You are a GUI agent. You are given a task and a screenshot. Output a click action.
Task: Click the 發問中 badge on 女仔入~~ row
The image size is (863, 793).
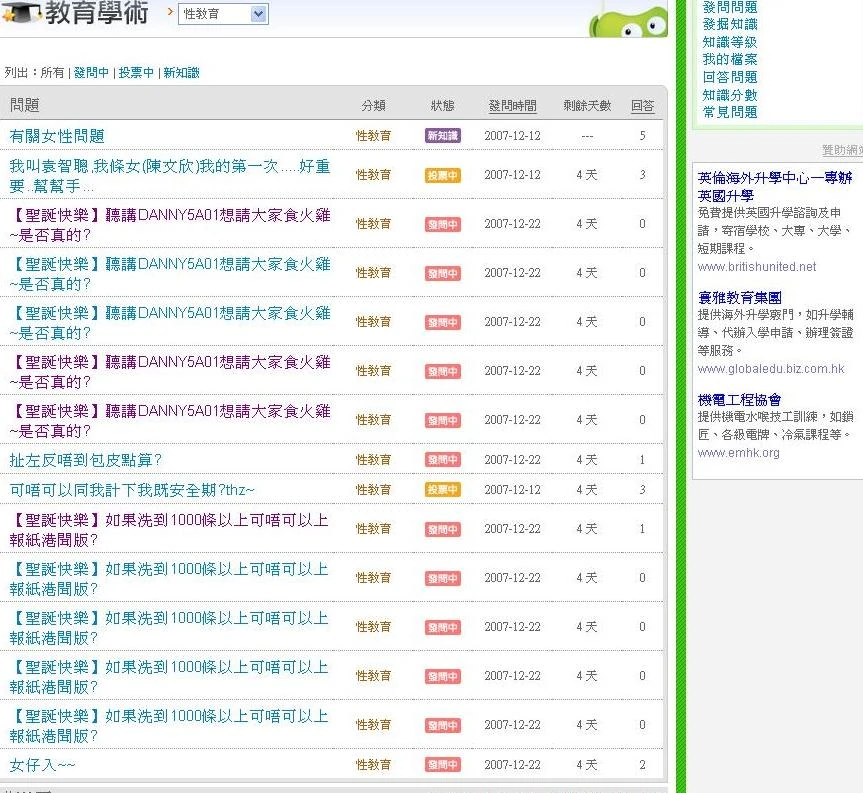click(442, 764)
